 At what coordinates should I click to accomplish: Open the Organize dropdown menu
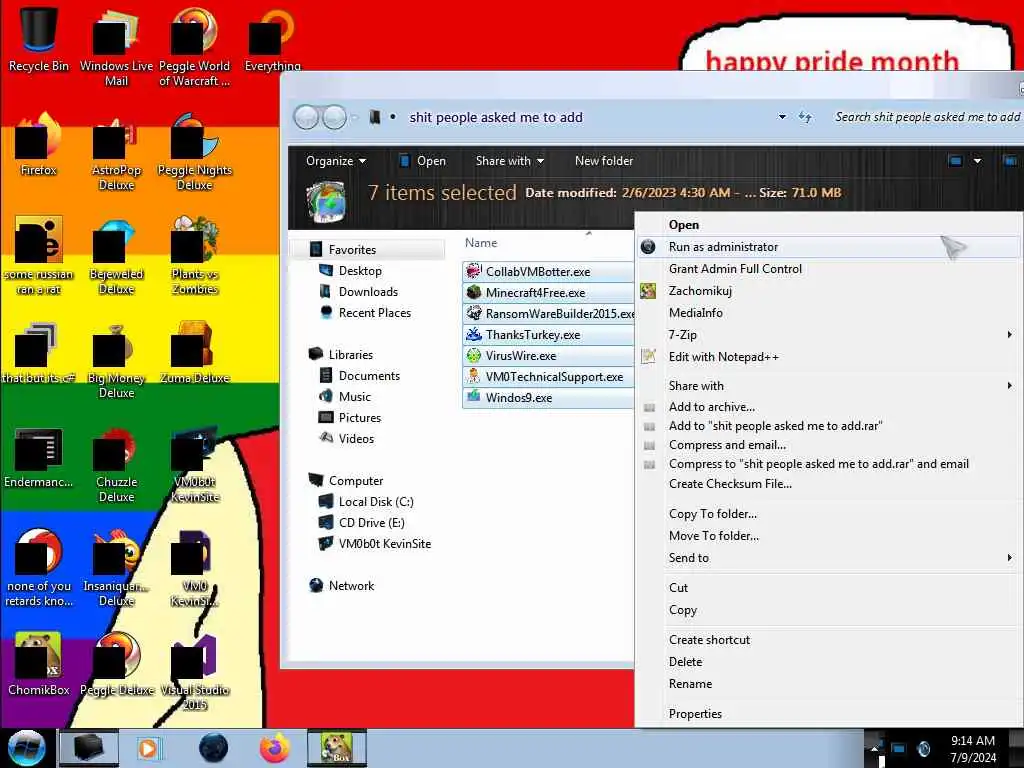[336, 161]
